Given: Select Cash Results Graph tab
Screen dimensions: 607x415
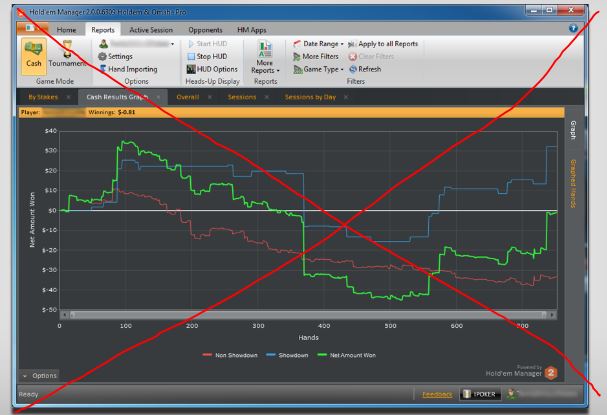Looking at the screenshot, I should pos(117,97).
